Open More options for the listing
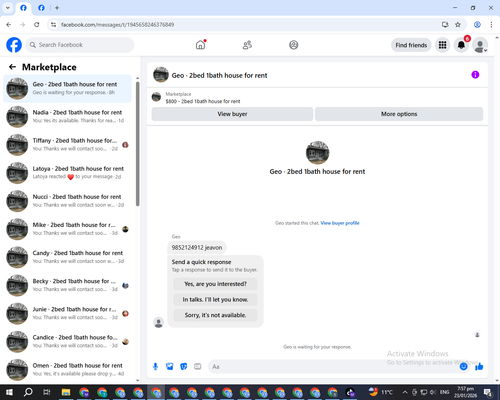The image size is (500, 400). tap(399, 114)
